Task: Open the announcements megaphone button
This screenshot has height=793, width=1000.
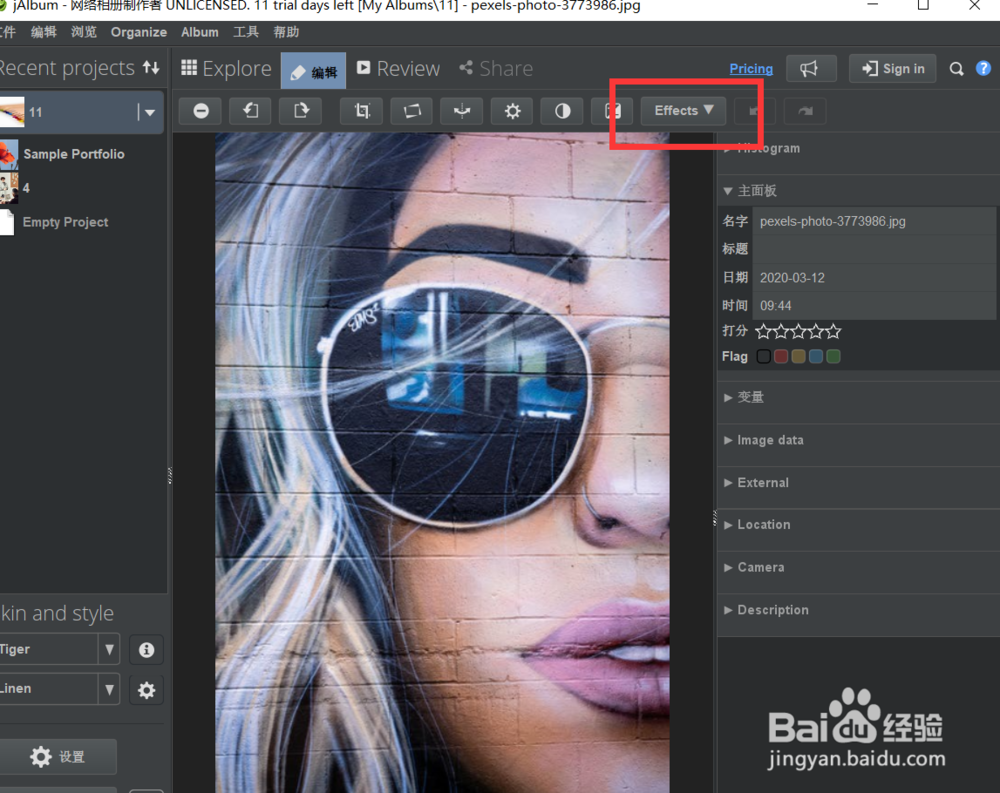Action: click(811, 68)
